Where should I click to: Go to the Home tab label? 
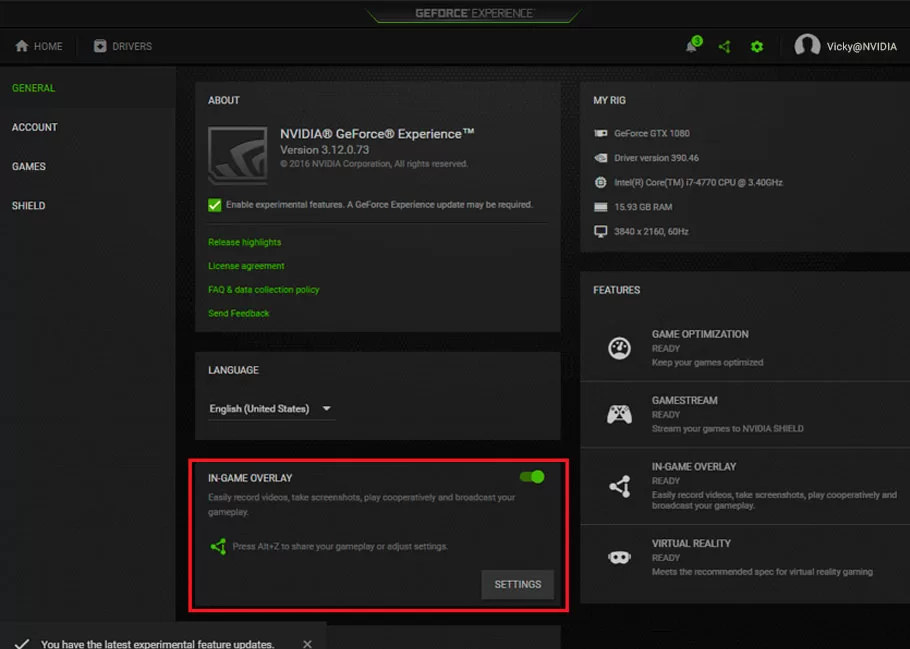tap(48, 46)
